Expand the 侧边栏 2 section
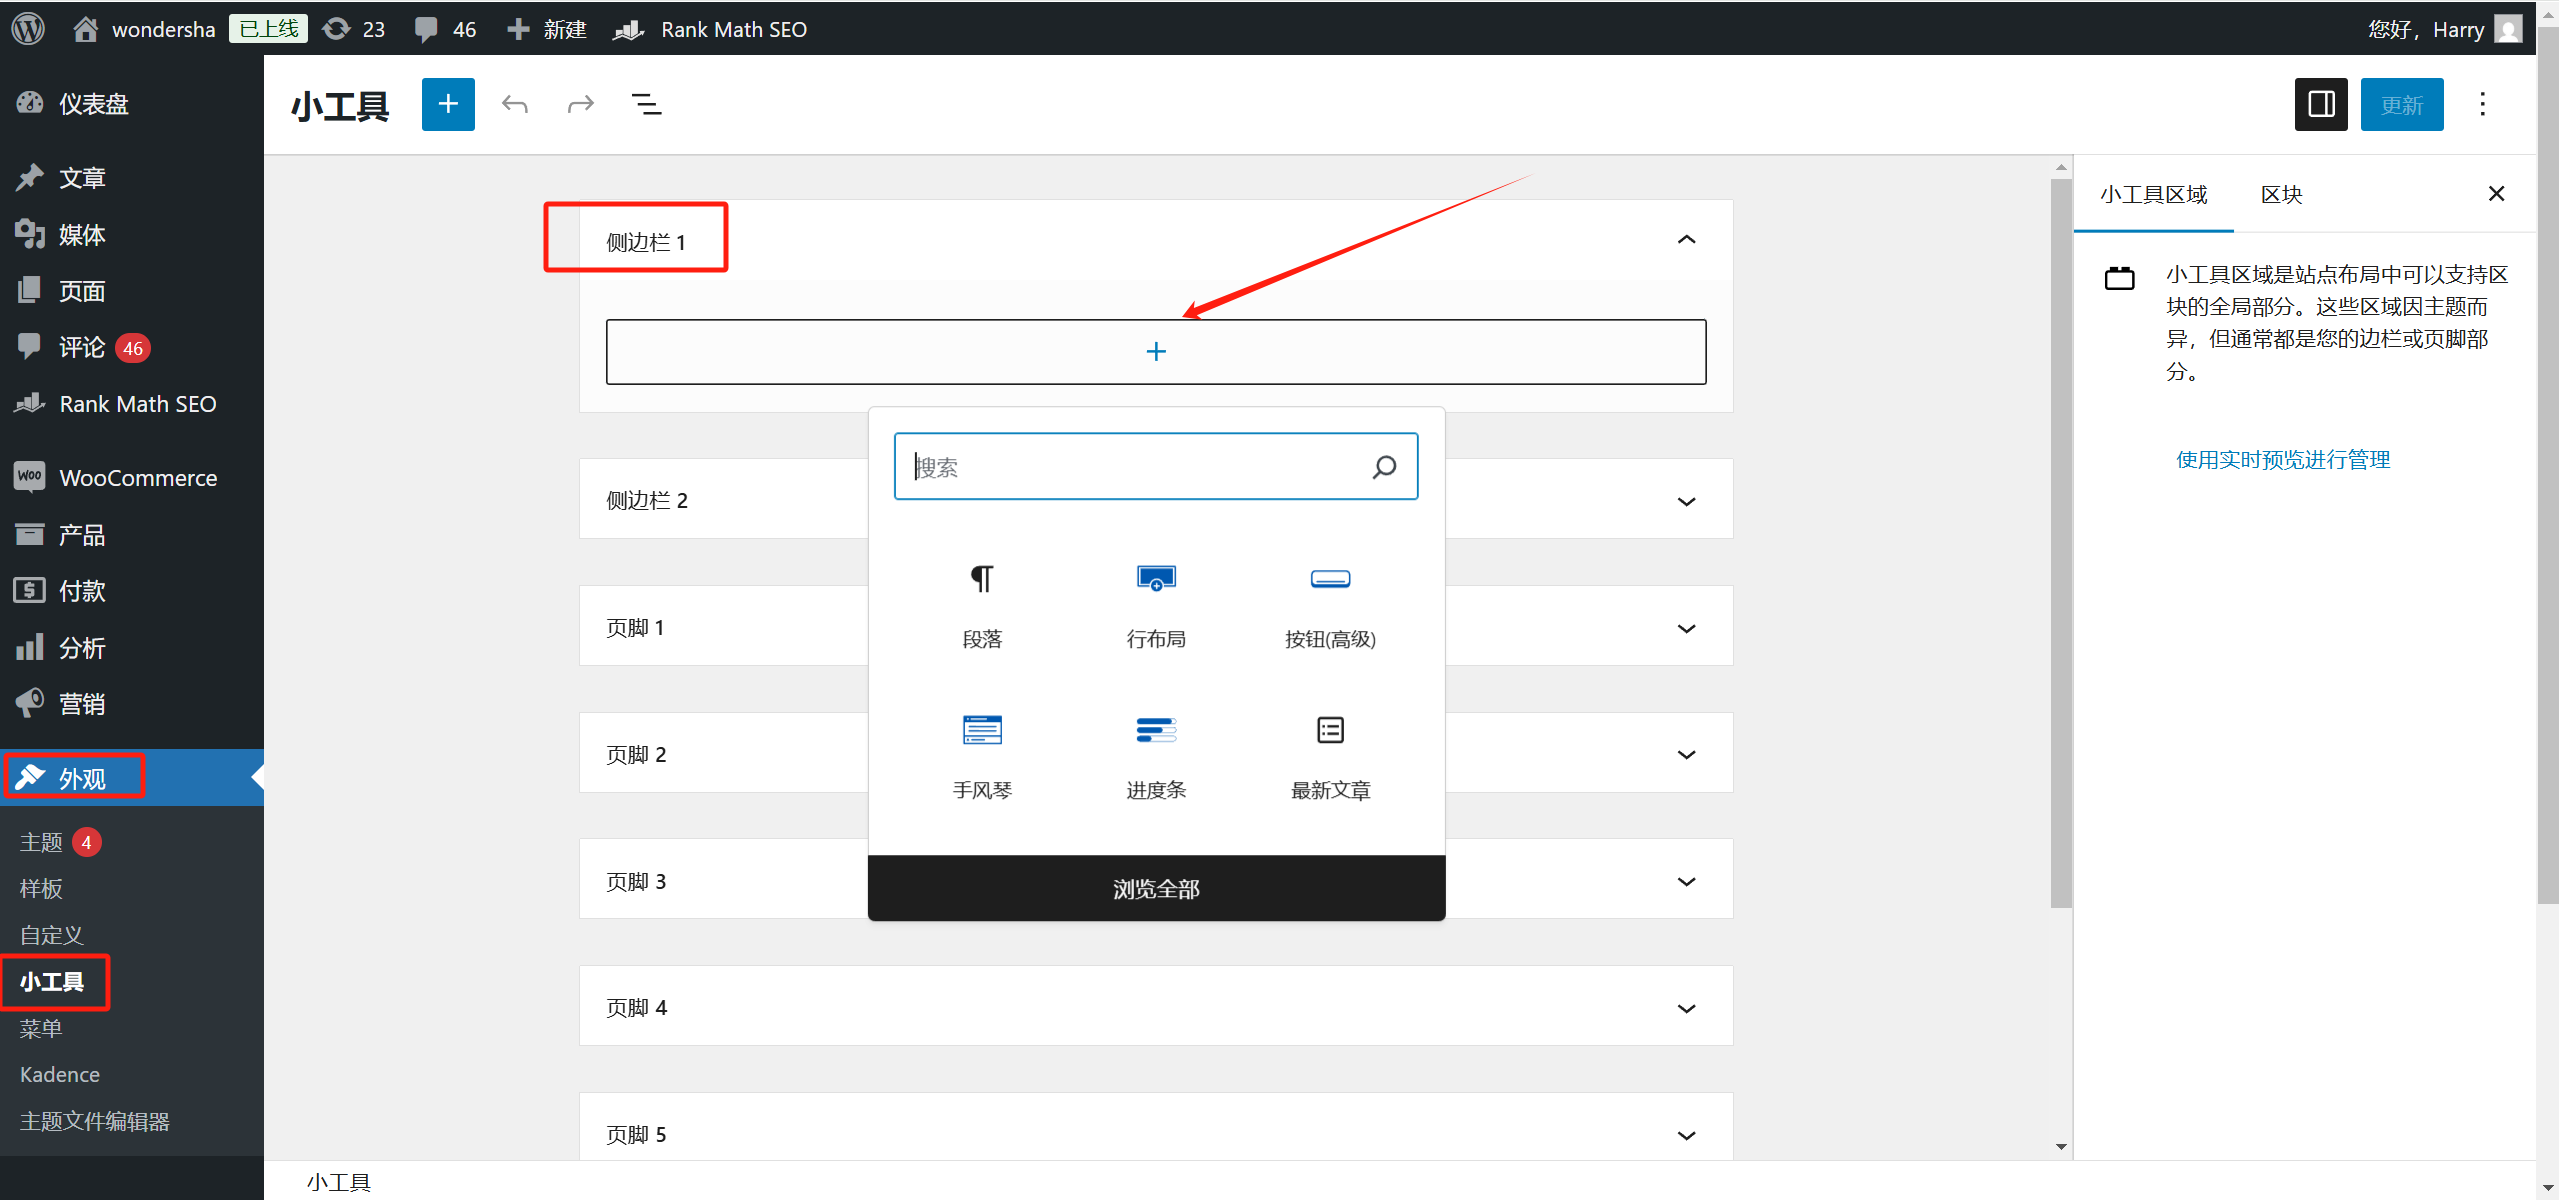This screenshot has height=1200, width=2559. 1686,501
